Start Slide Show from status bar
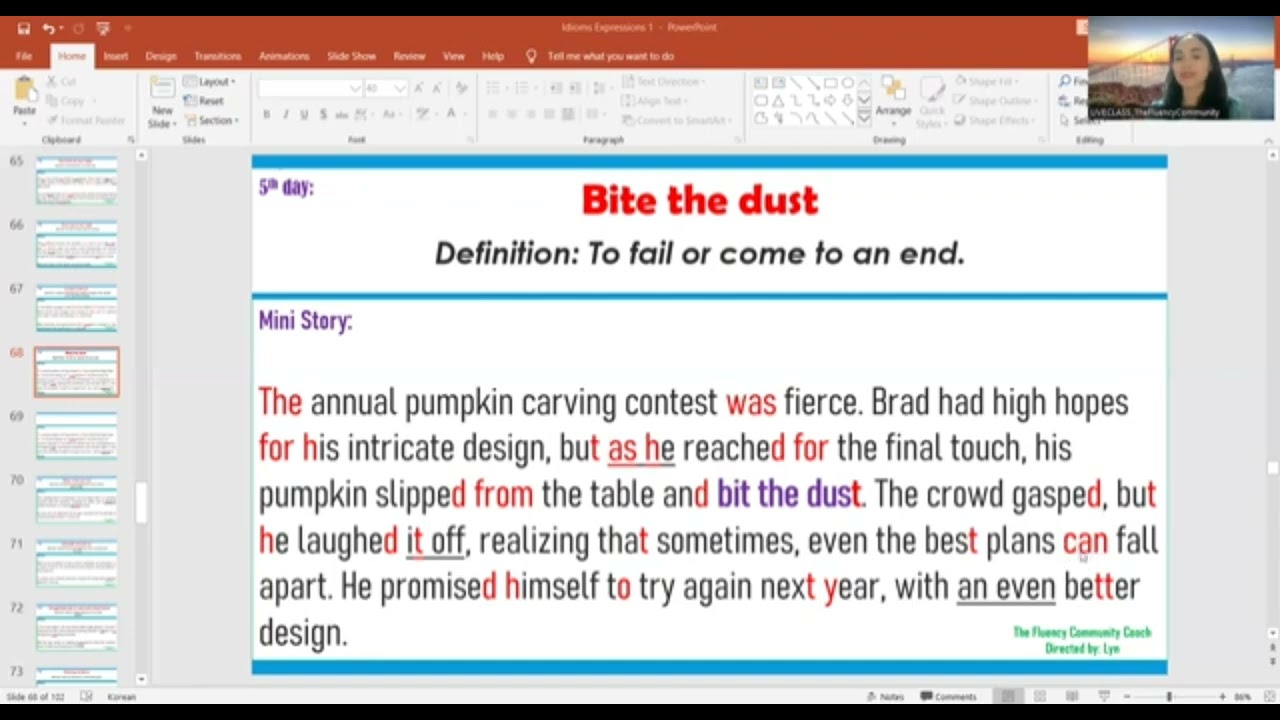 [x=1104, y=696]
